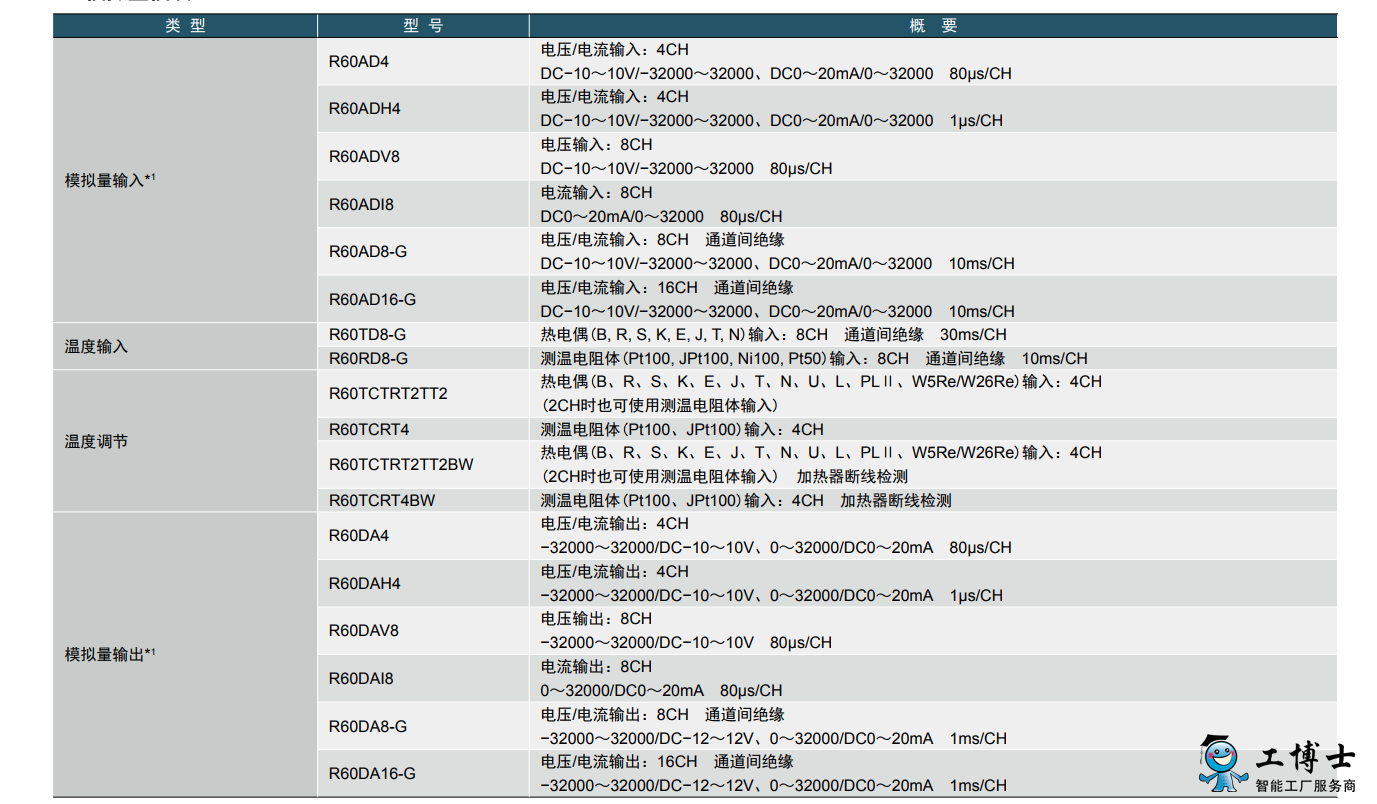Viewport: 1377px width, 804px height.
Task: Click model number R60AD16-G
Action: [372, 299]
